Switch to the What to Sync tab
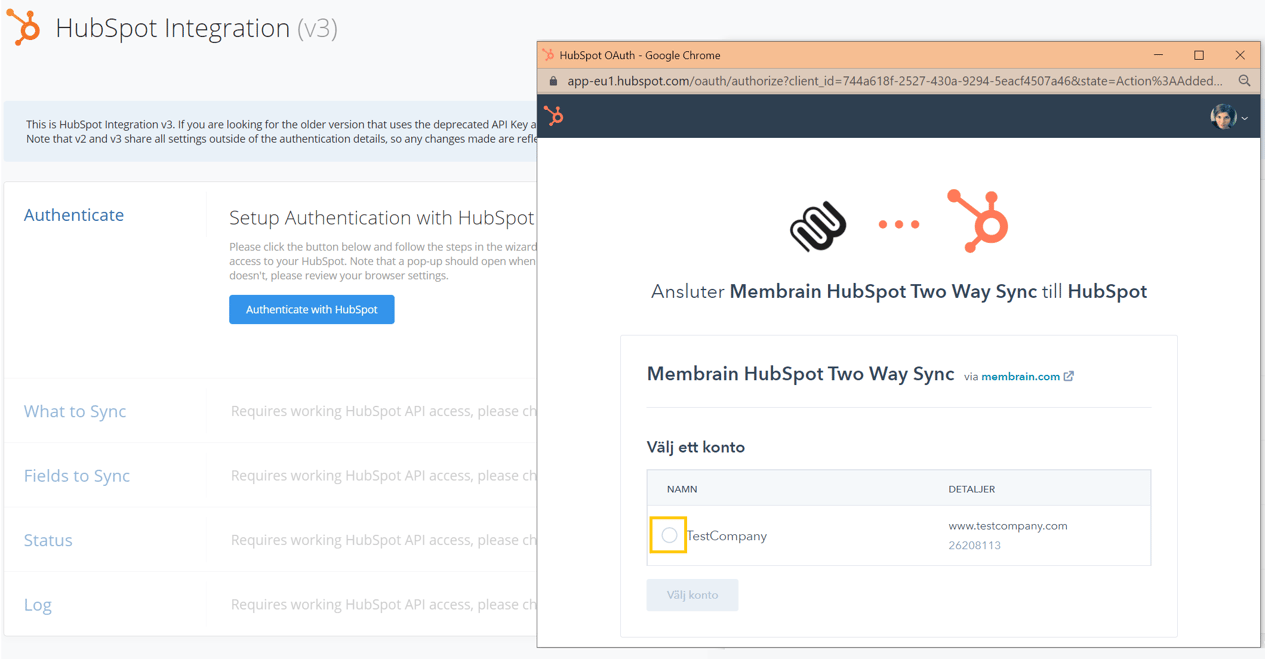1265x659 pixels. pos(75,411)
